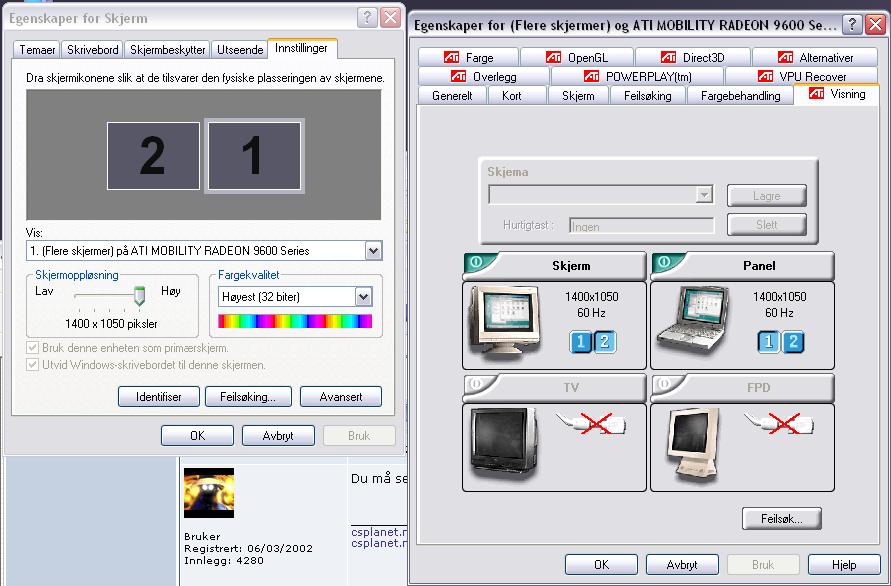This screenshot has height=586, width=891.
Task: Expand the Fargekvalitet dropdown
Action: pyautogui.click(x=364, y=297)
